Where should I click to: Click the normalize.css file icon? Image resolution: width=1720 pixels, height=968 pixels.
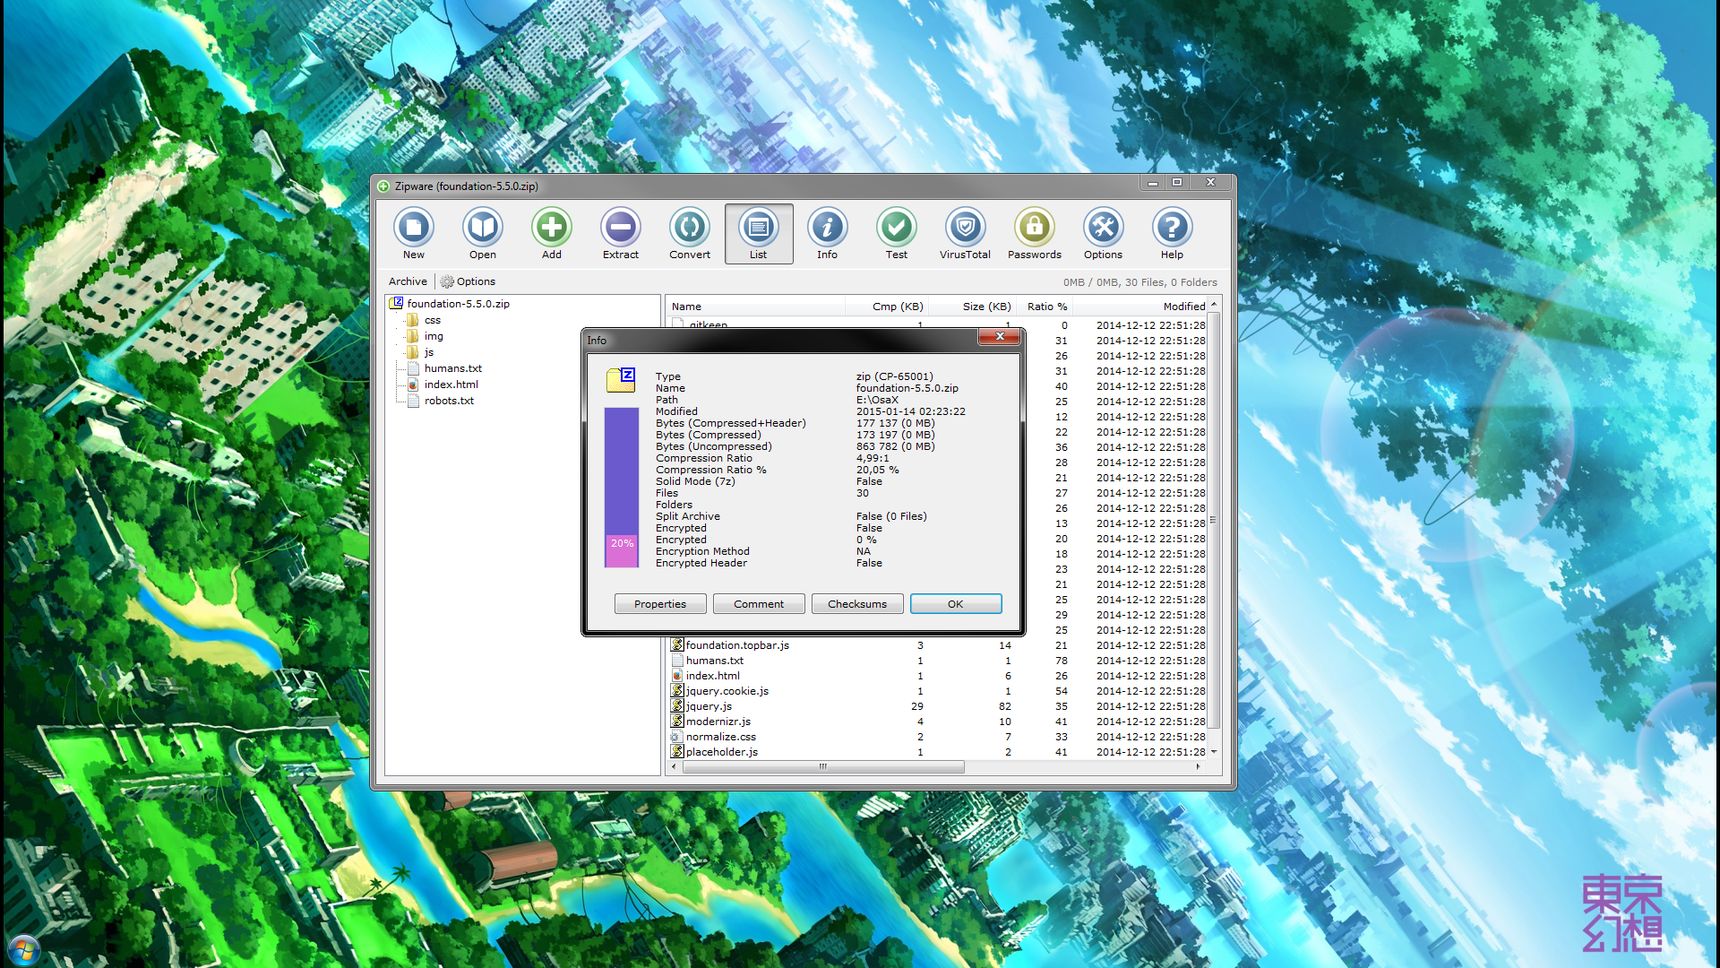[x=677, y=737]
